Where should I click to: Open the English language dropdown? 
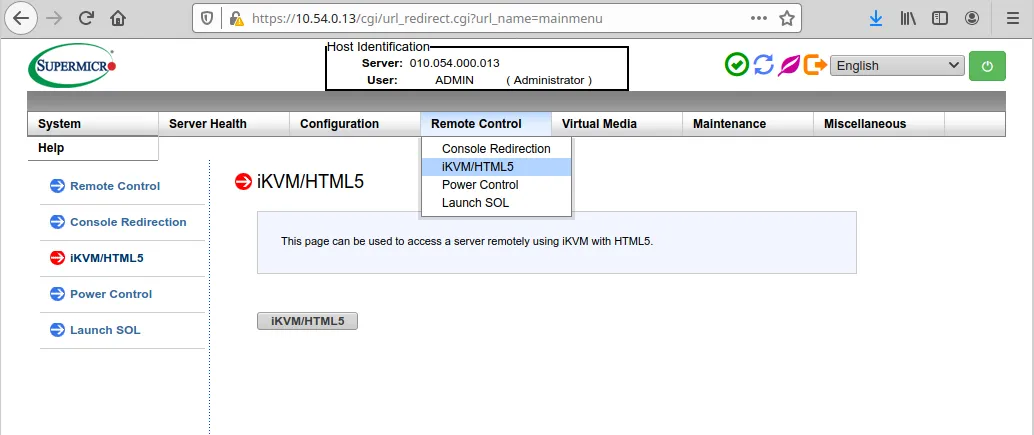coord(897,65)
